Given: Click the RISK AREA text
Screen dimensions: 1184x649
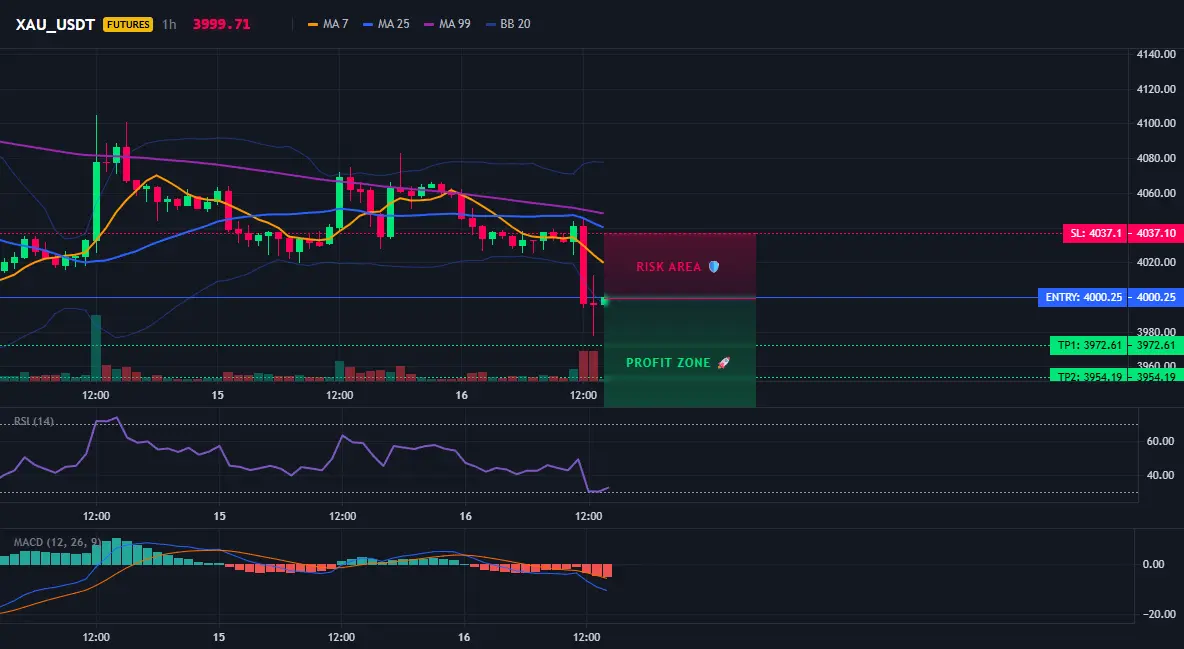Looking at the screenshot, I should (x=668, y=267).
